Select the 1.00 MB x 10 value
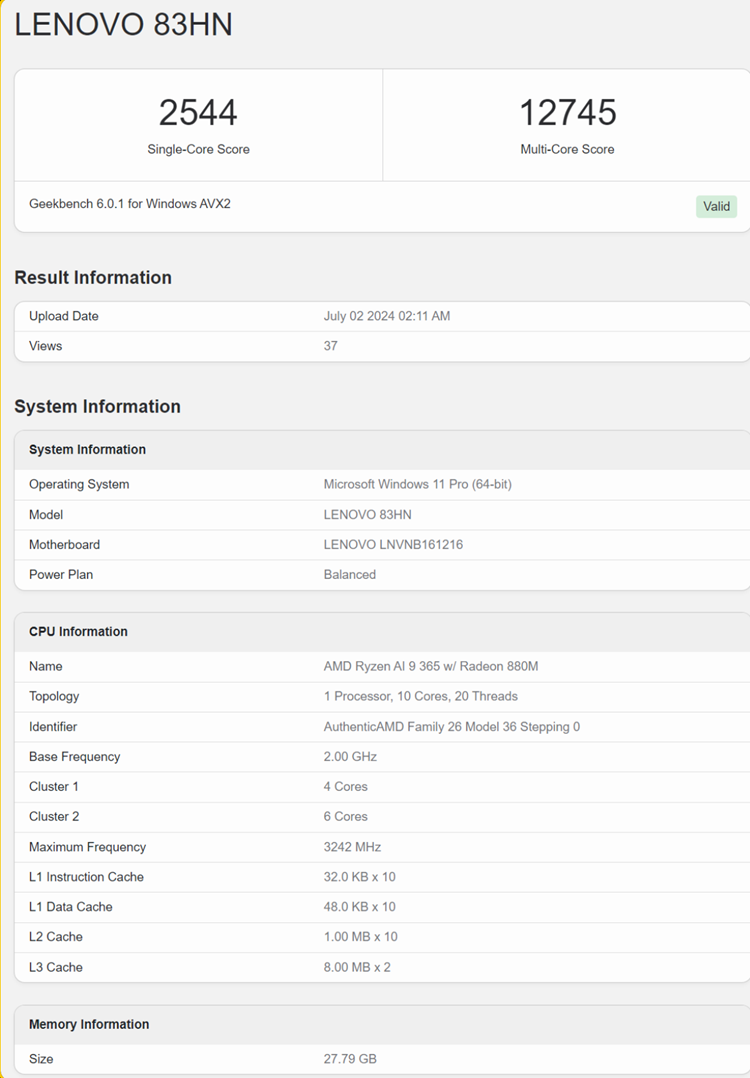Viewport: 750px width, 1078px height. coord(360,937)
